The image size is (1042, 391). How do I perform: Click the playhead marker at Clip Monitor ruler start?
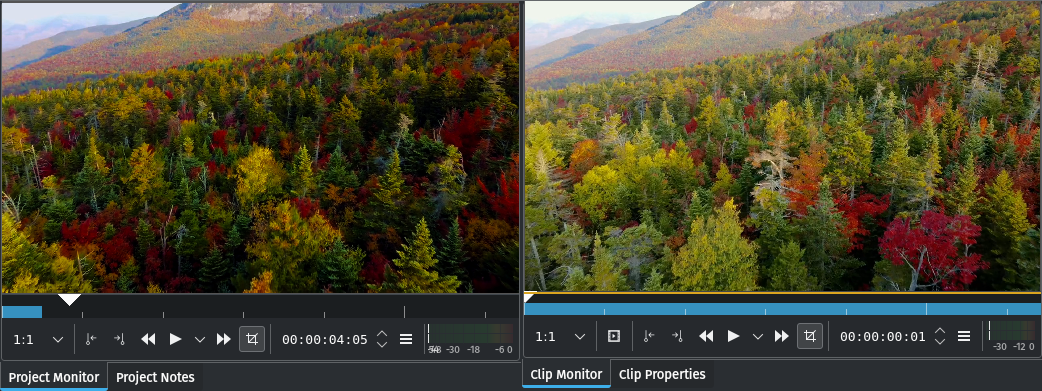coord(529,298)
